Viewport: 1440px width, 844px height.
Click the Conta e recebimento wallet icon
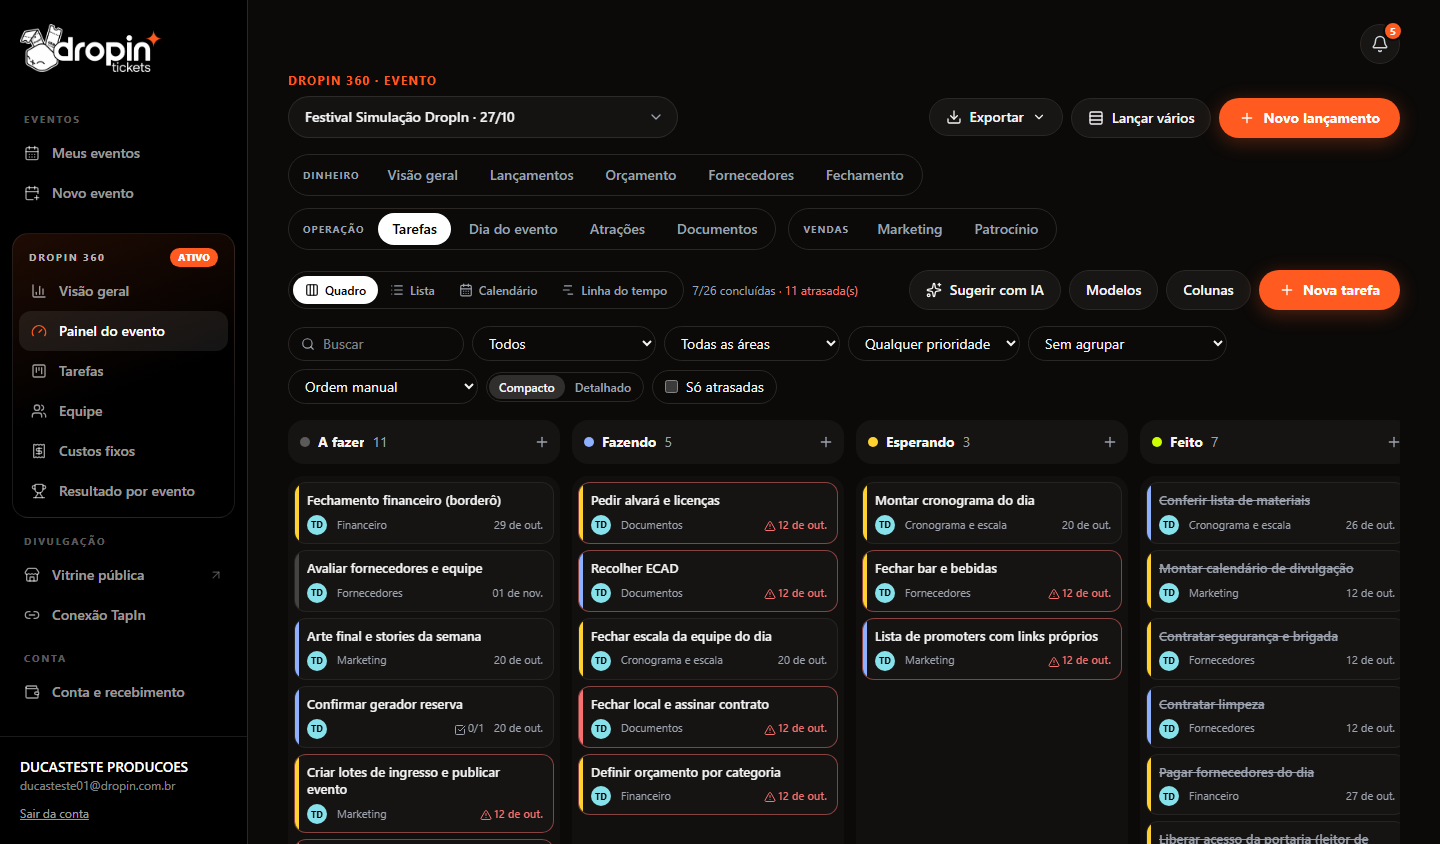pos(32,692)
